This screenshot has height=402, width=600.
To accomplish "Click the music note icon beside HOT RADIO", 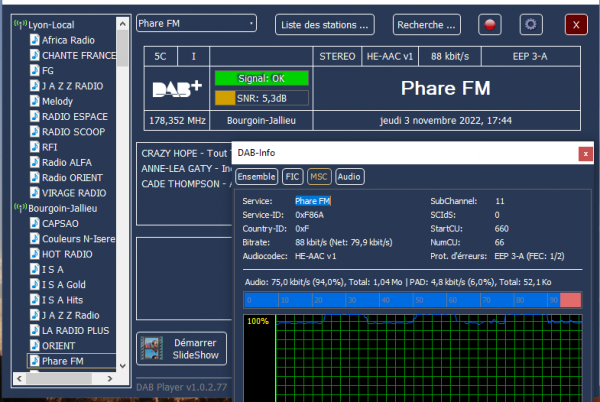I will (x=35, y=254).
